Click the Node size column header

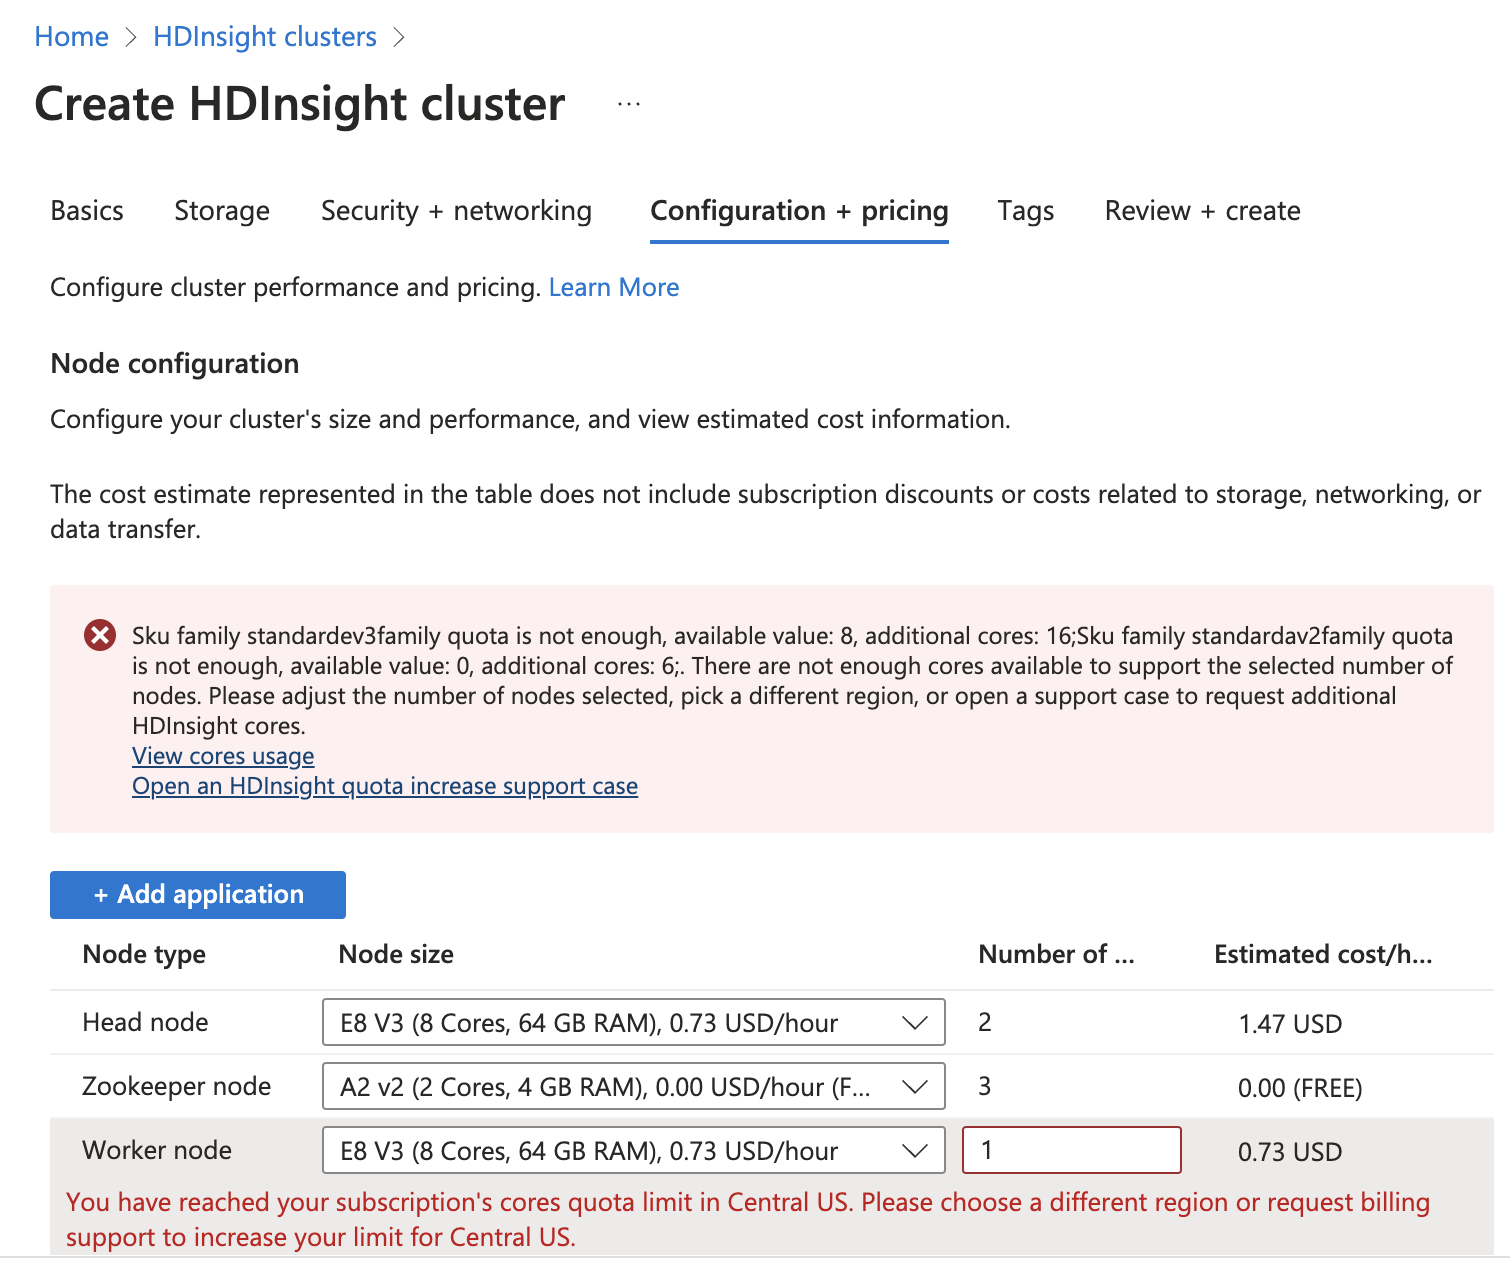(x=396, y=955)
